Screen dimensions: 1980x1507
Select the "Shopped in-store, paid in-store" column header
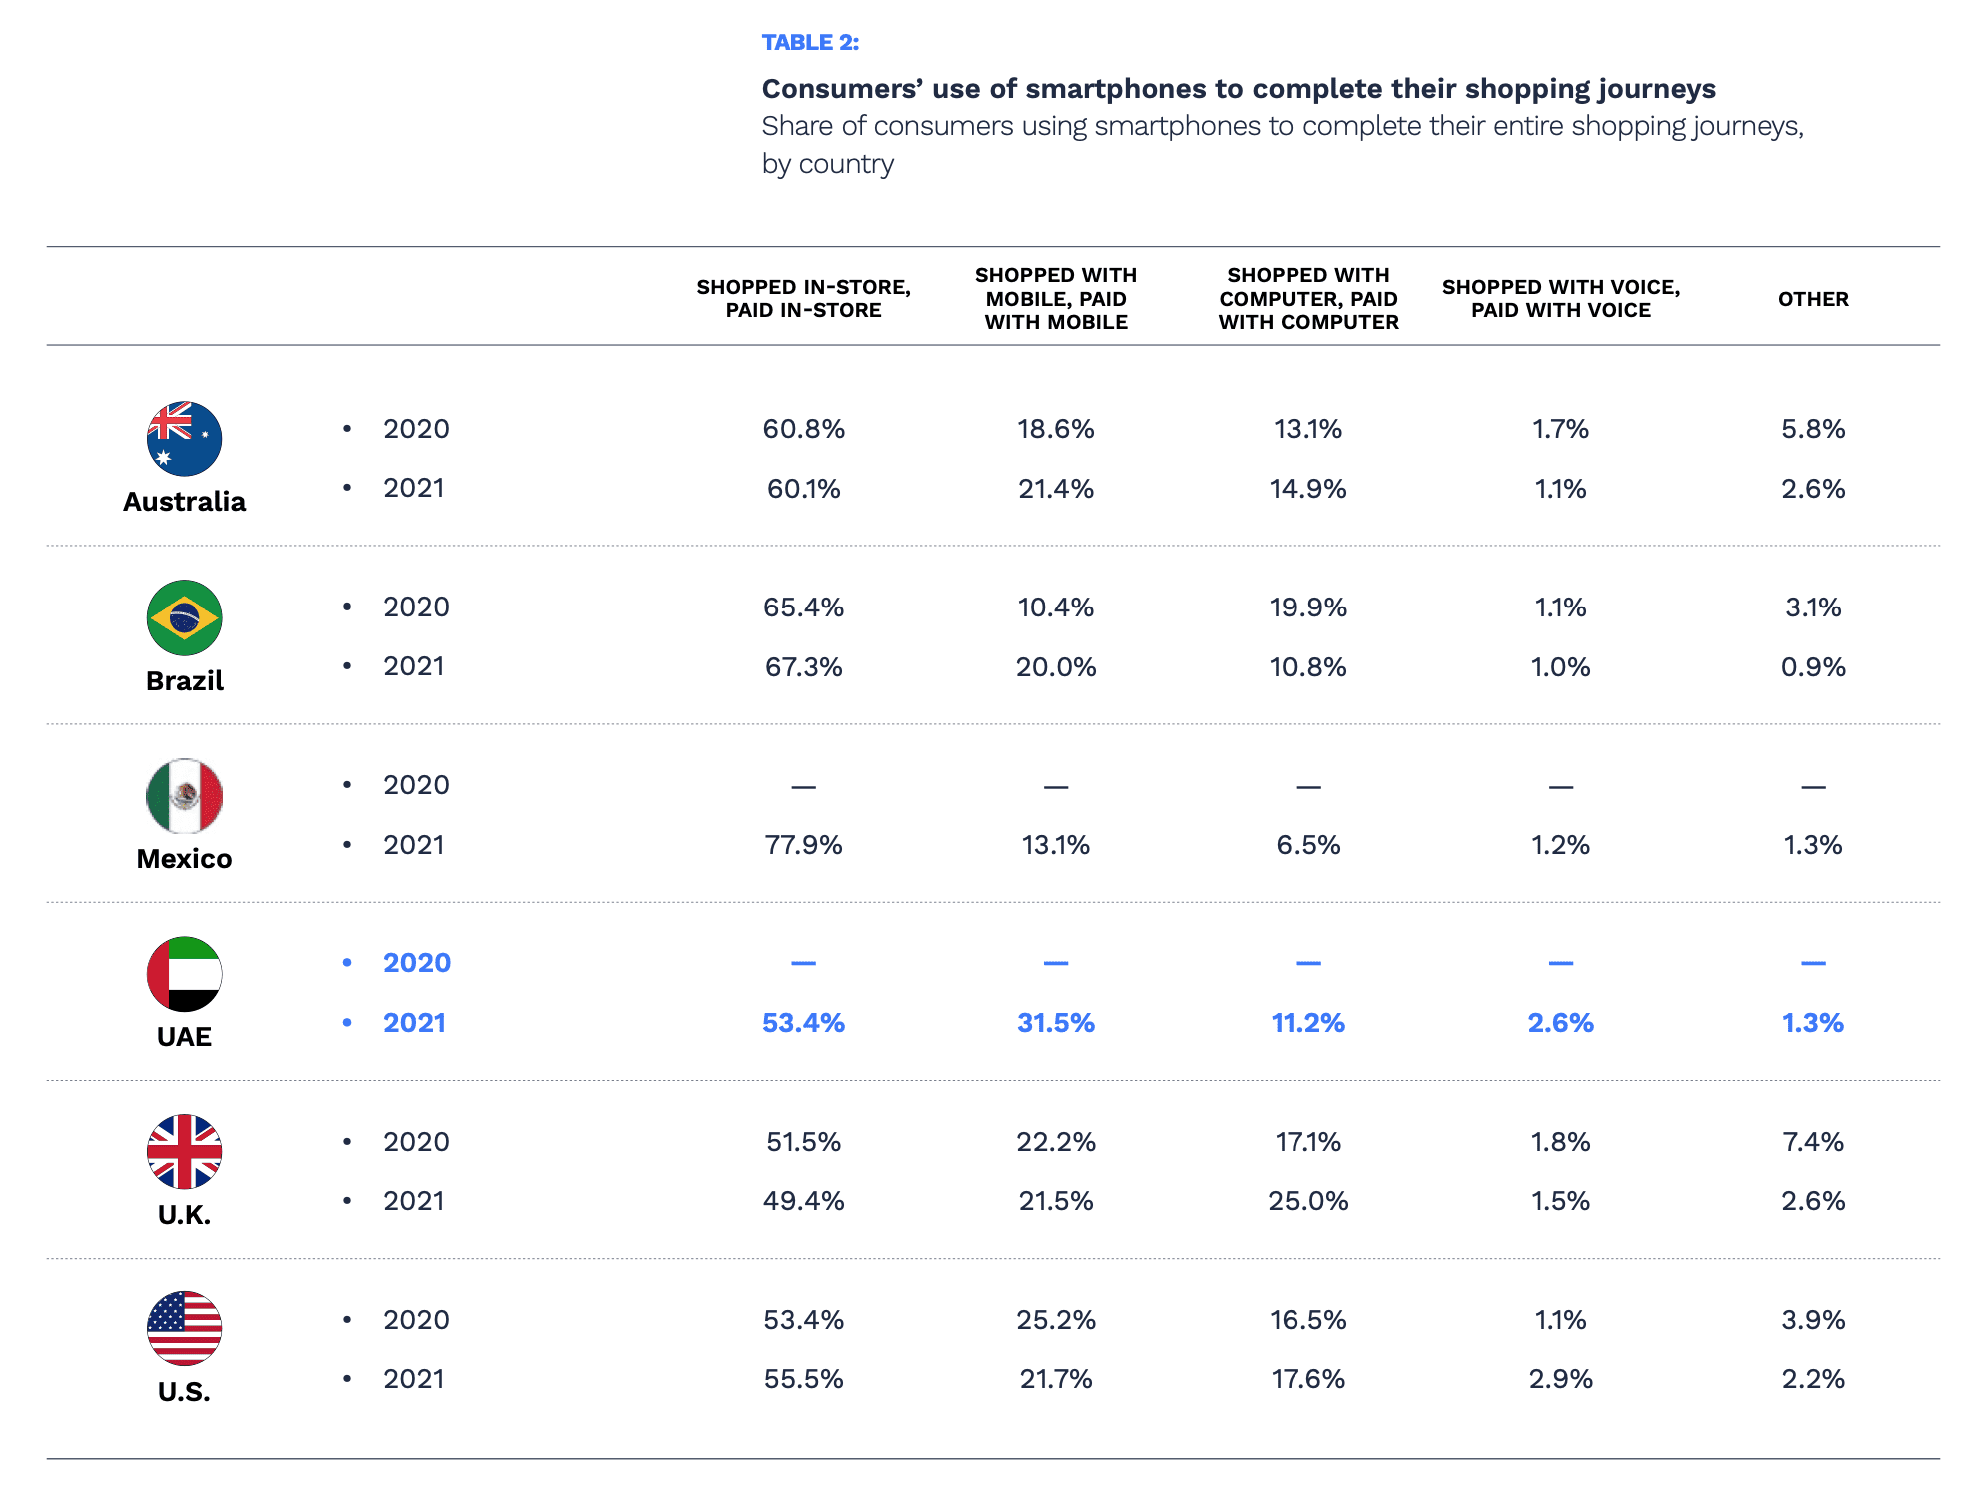(803, 299)
